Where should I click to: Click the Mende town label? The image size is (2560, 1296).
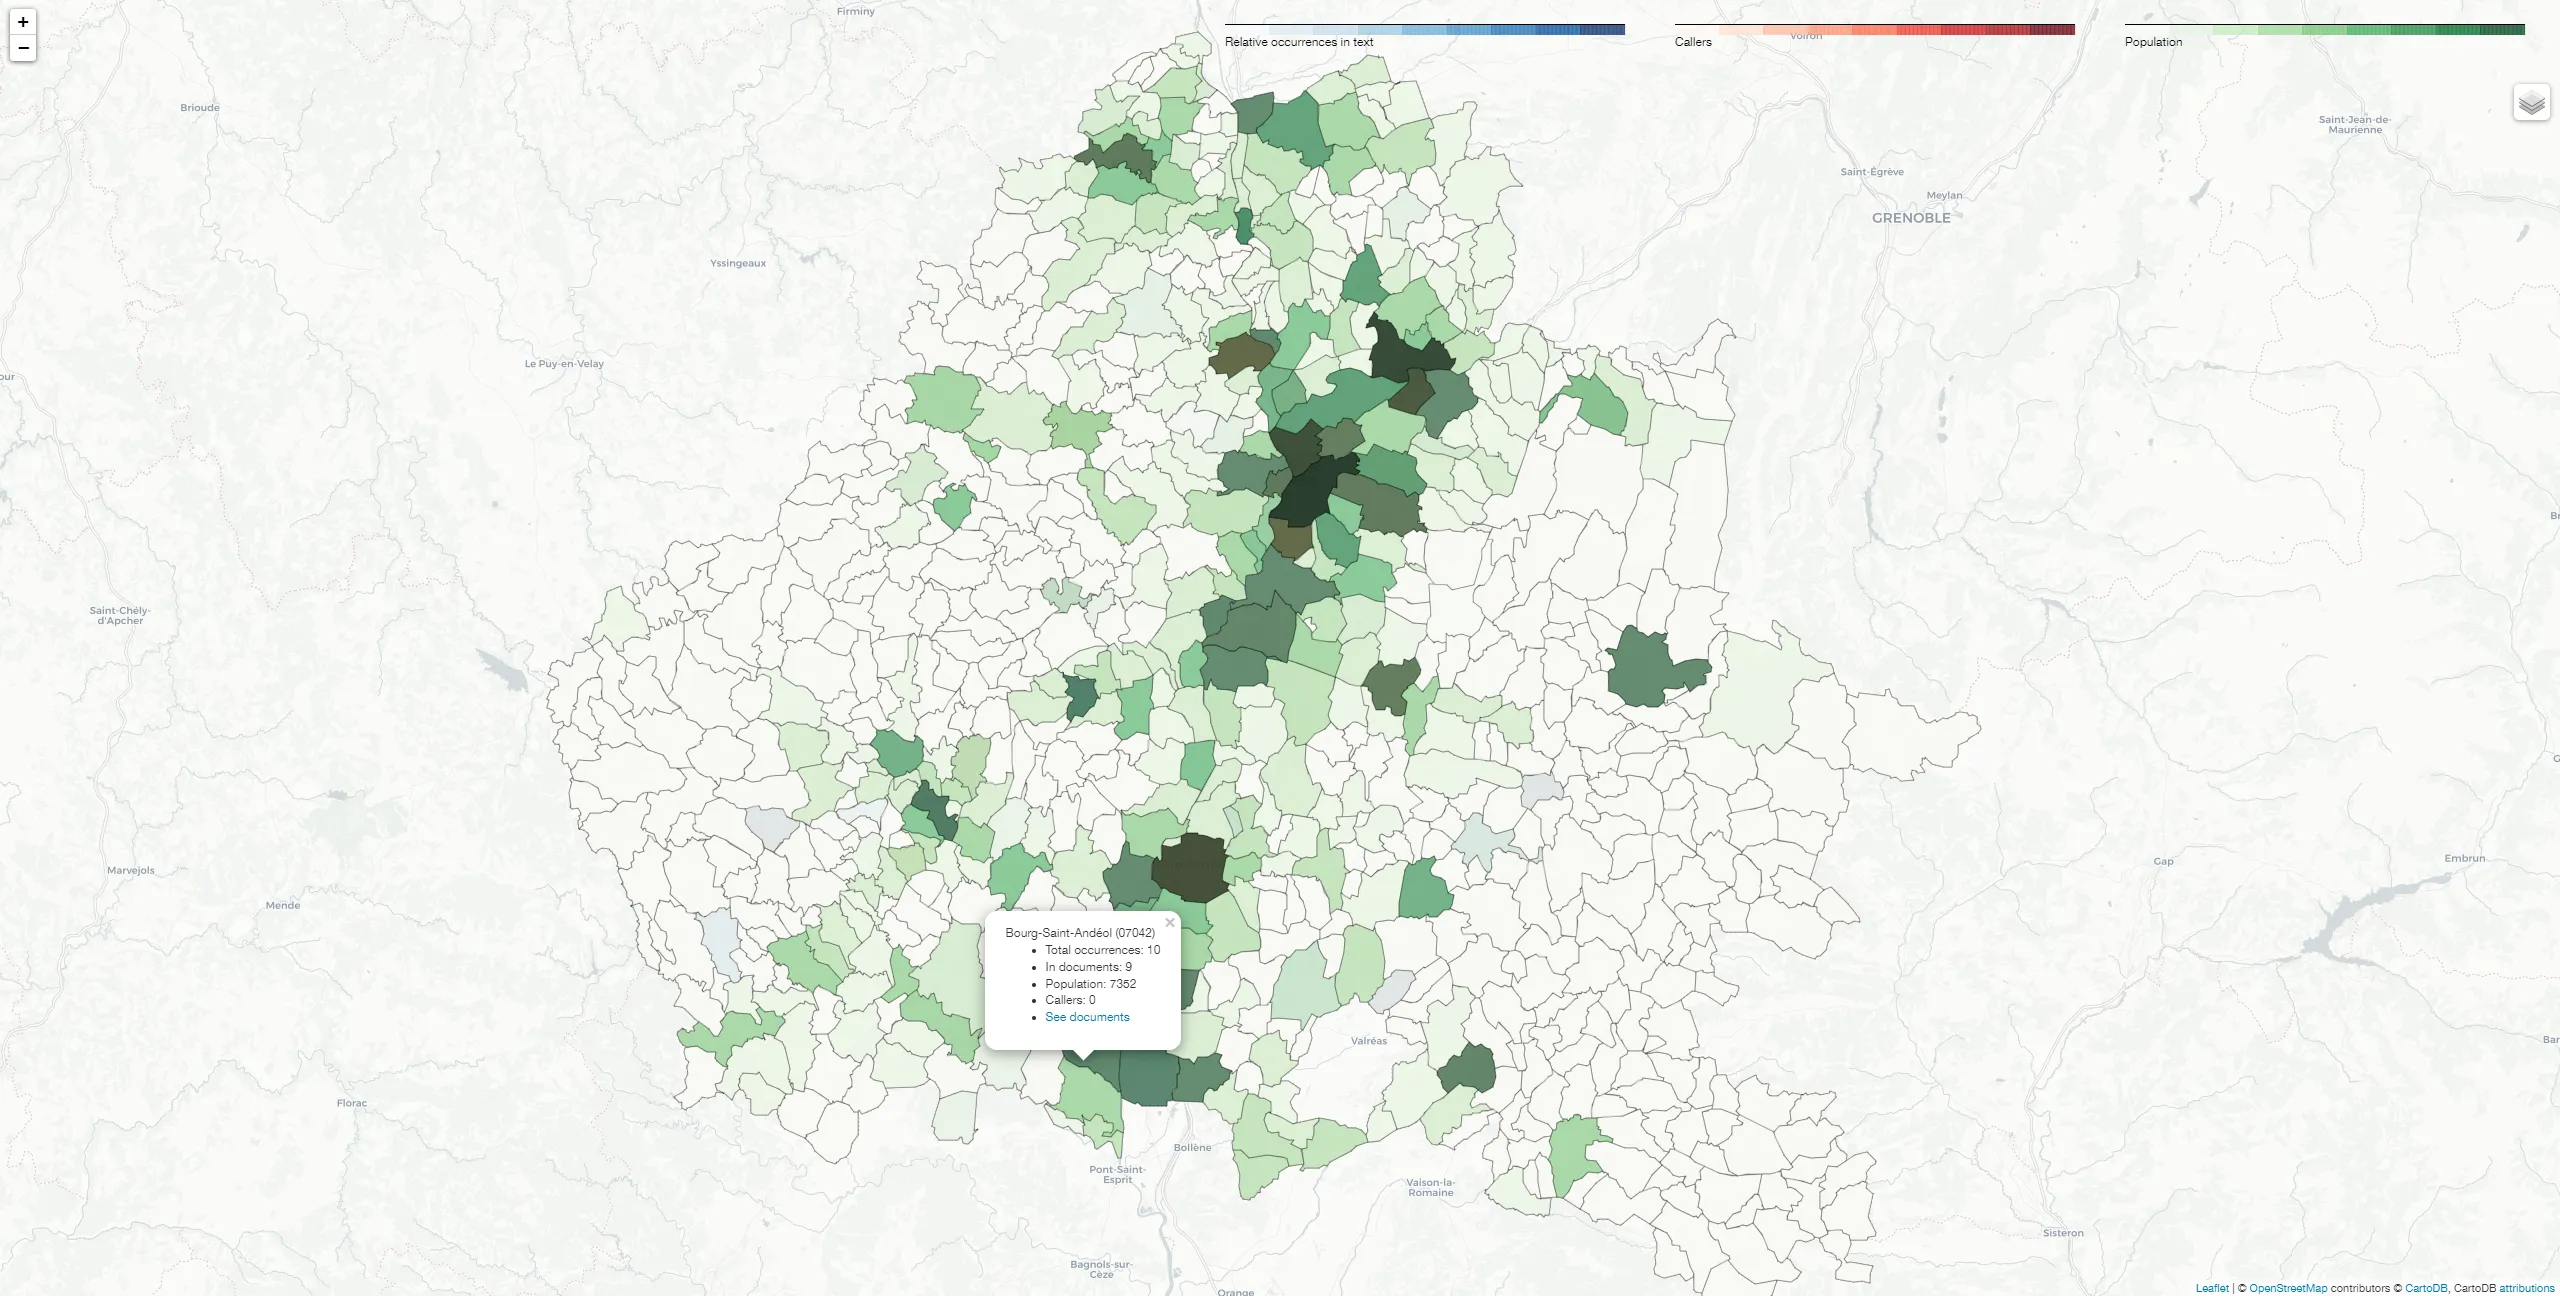point(282,906)
